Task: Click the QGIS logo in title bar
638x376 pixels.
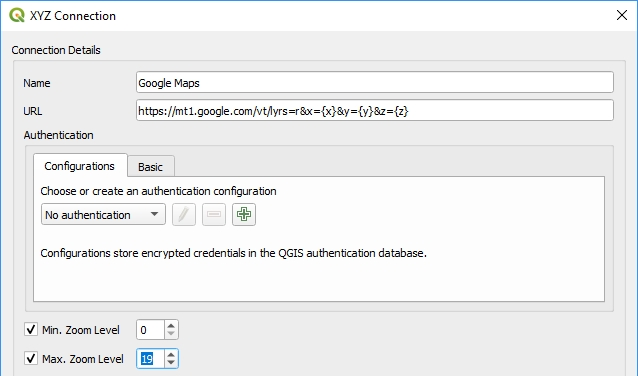Action: click(17, 15)
